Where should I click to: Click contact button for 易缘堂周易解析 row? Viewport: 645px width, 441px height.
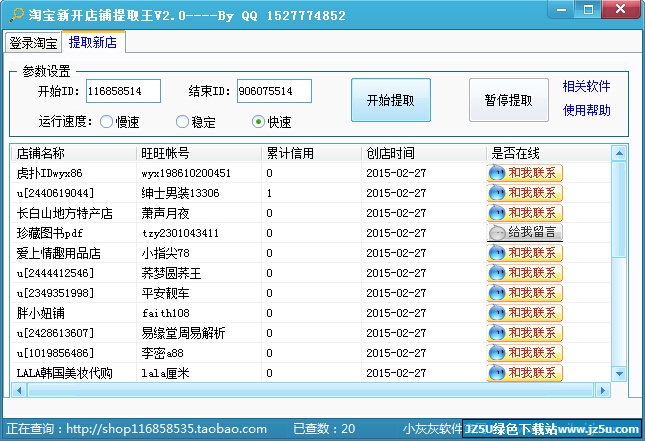(524, 333)
